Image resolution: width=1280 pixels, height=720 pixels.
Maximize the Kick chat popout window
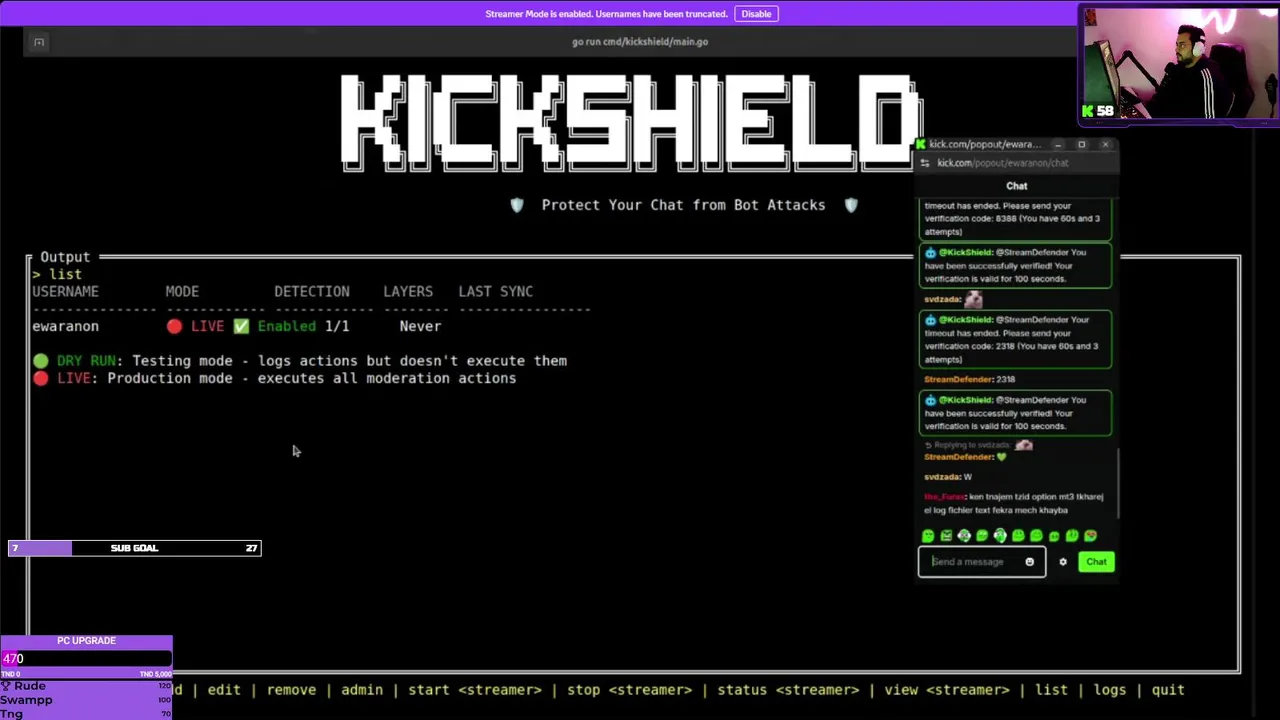pos(1081,145)
